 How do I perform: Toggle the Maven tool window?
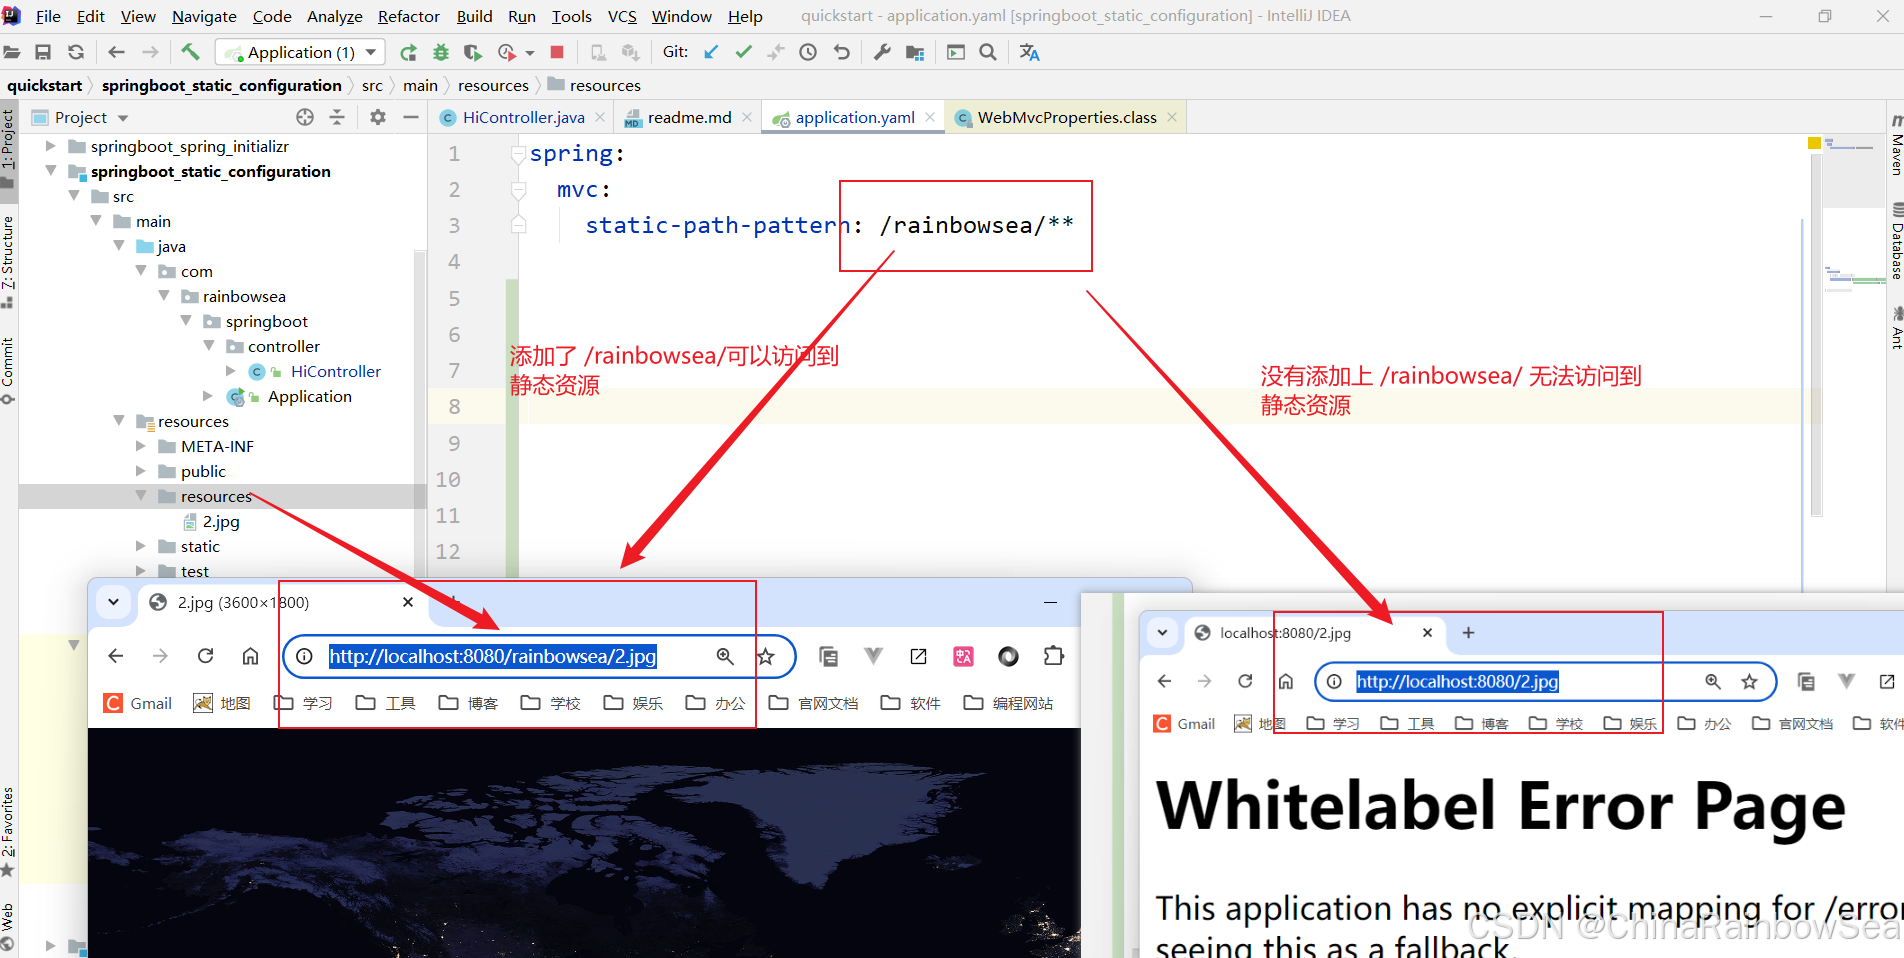coord(1896,146)
